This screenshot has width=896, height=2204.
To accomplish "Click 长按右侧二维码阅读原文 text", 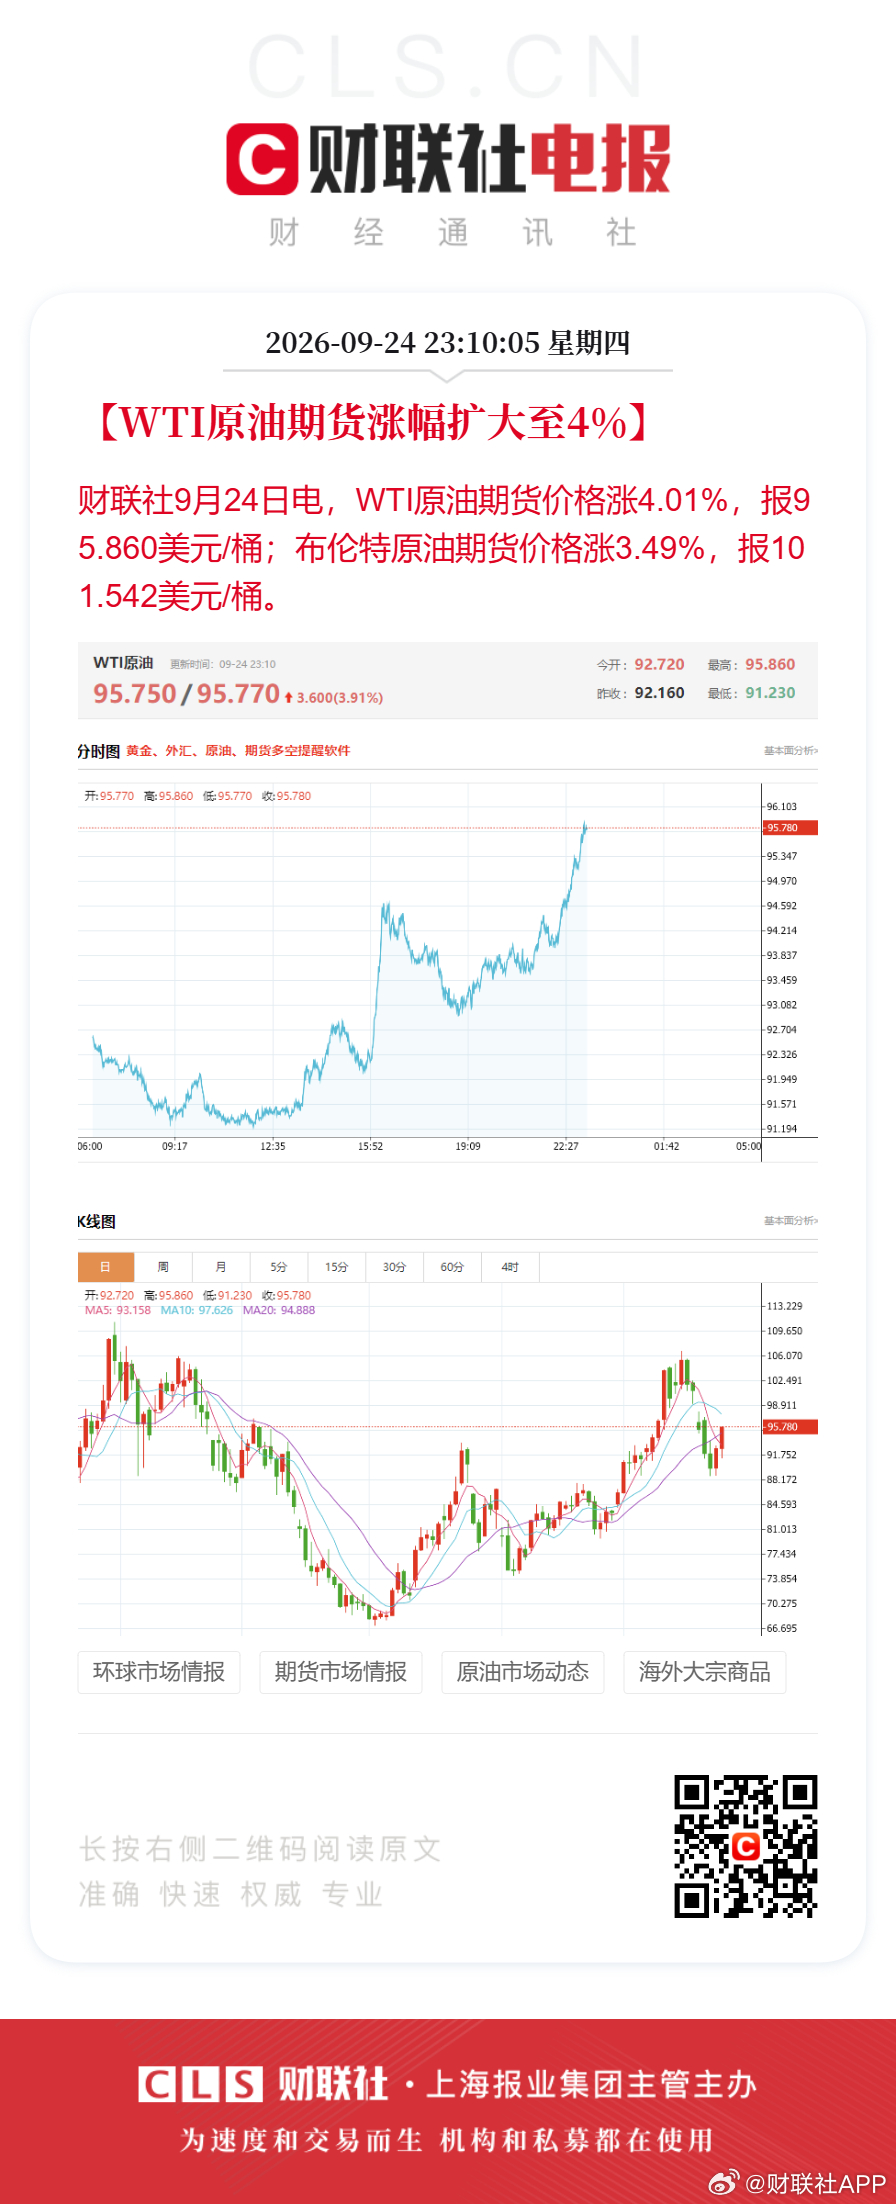I will 260,1849.
